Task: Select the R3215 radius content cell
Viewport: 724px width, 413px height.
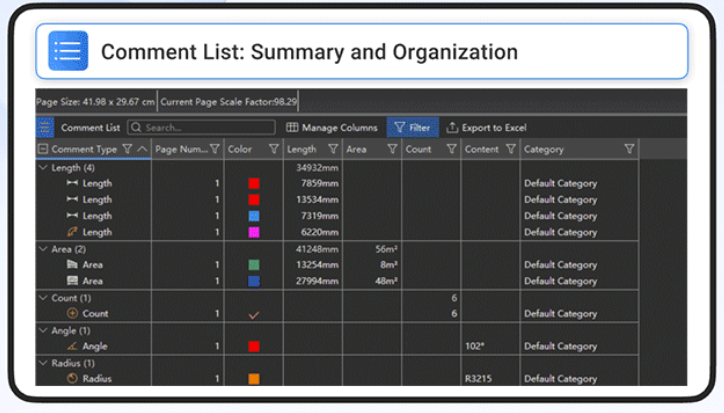Action: click(x=478, y=379)
